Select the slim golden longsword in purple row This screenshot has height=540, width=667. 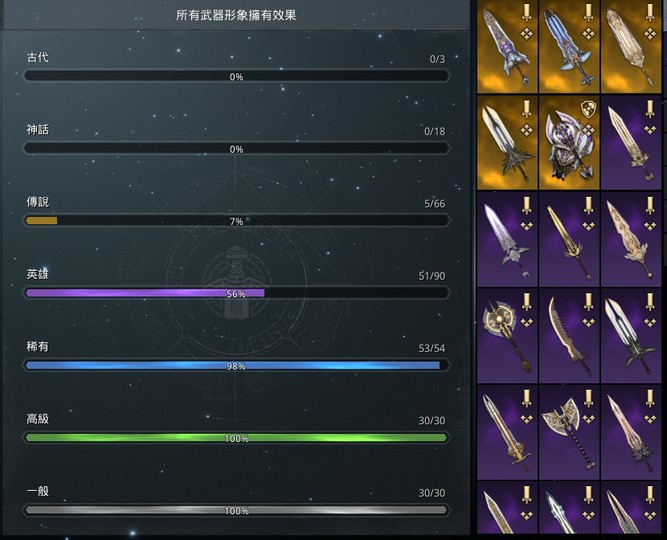(569, 239)
